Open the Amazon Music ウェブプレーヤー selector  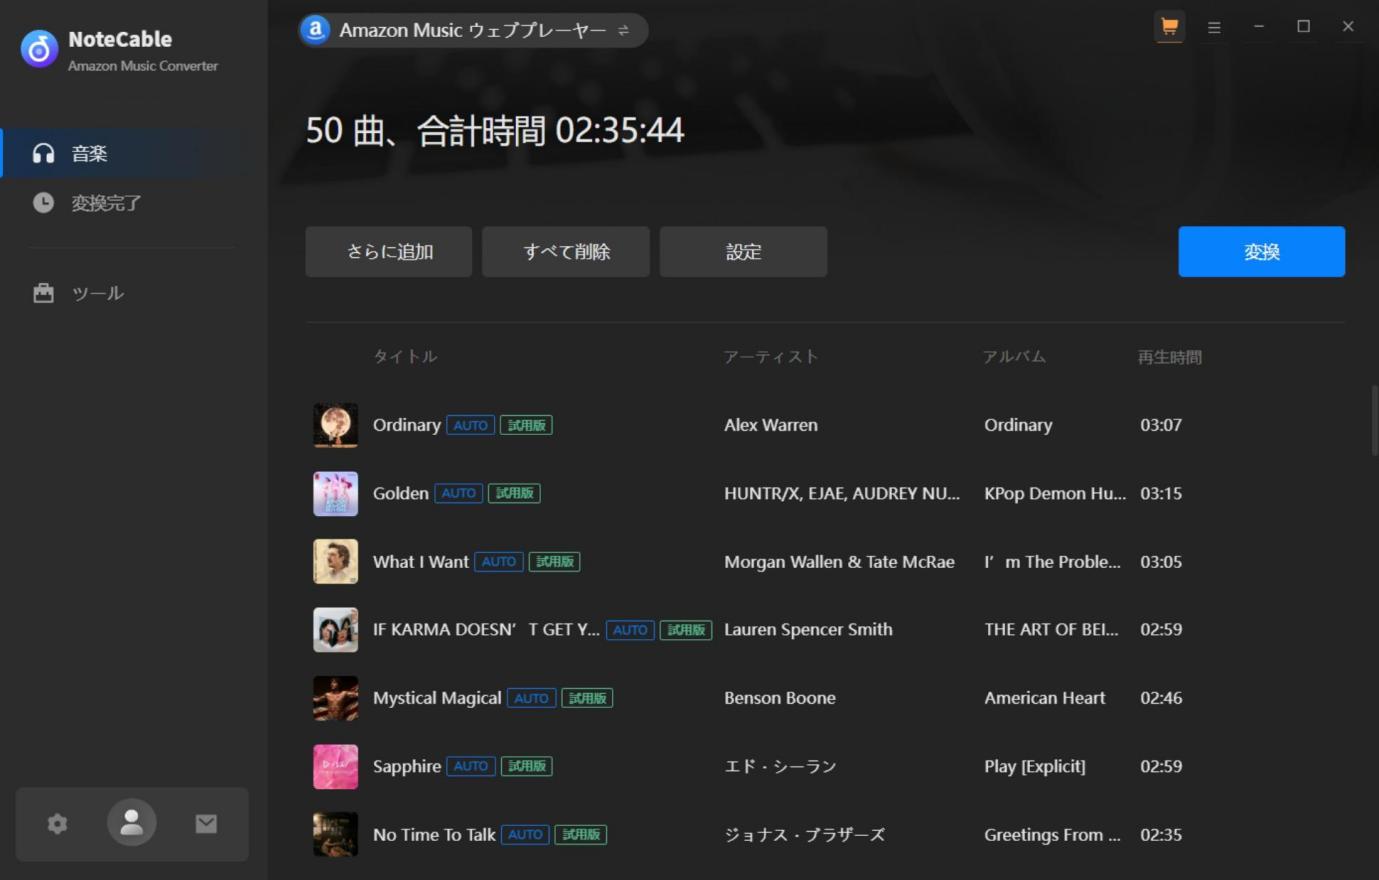[x=473, y=30]
